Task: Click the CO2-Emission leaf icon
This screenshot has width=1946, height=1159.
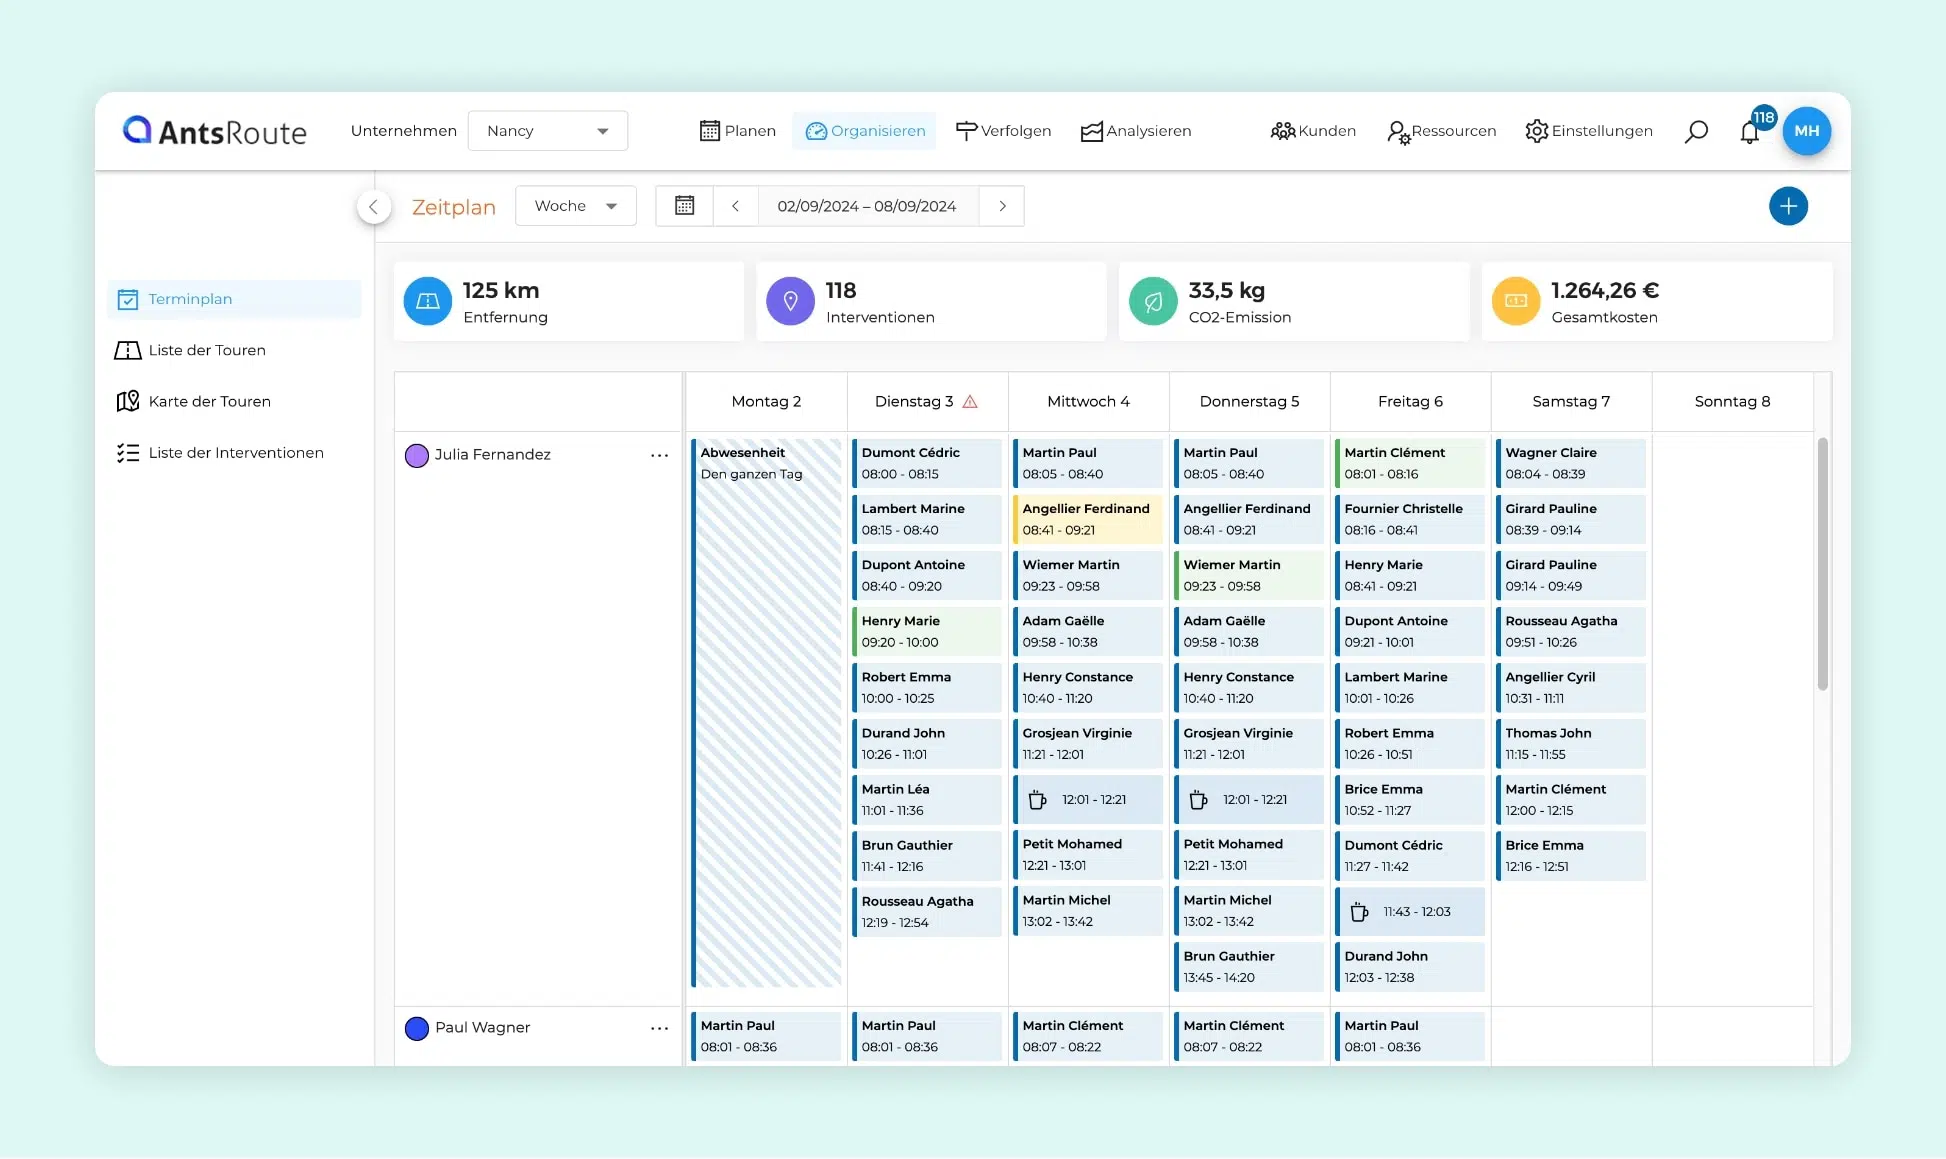Action: pos(1153,301)
